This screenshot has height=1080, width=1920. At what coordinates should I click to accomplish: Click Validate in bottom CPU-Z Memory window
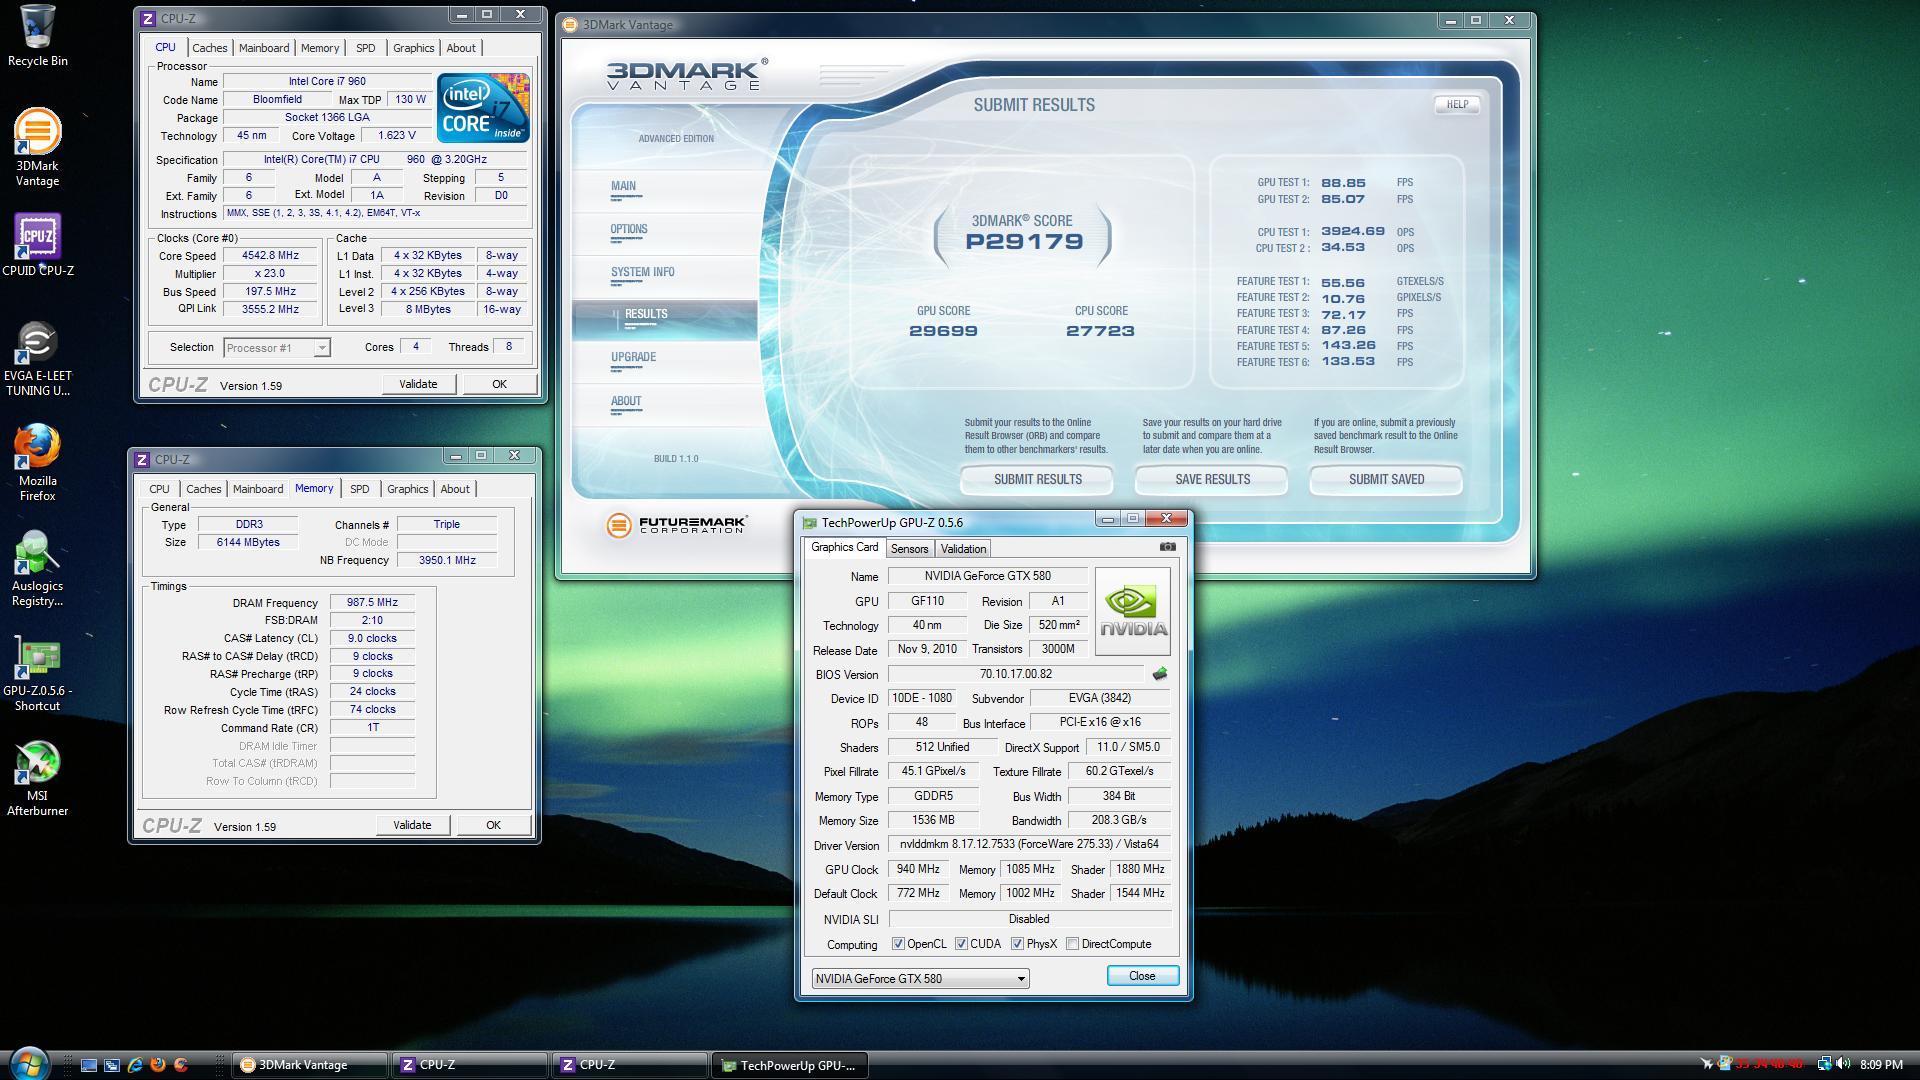coord(412,825)
